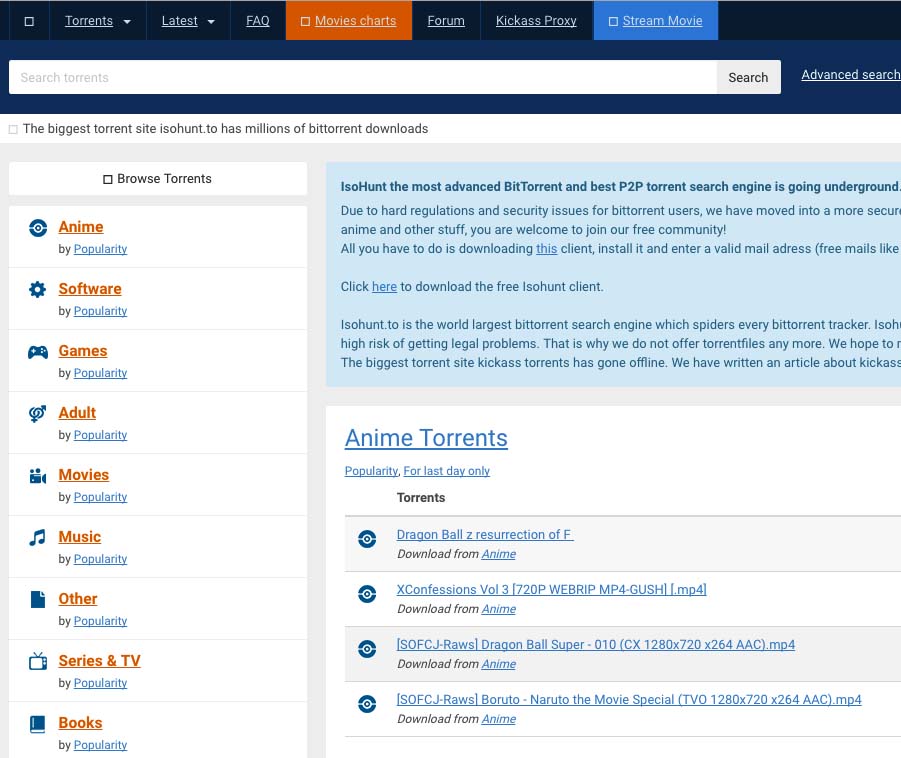
Task: Filter Anime torrents by Popularity
Action: [371, 471]
